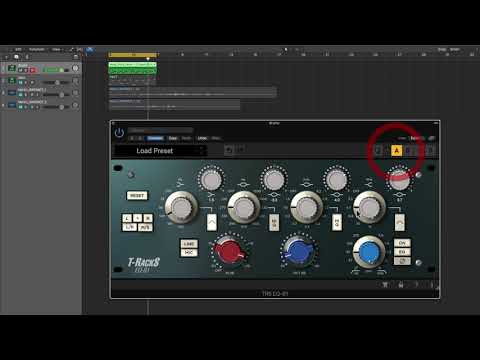Image resolution: width=480 pixels, height=360 pixels.
Task: Open the plugin setting name dropdown
Action: pos(161,130)
